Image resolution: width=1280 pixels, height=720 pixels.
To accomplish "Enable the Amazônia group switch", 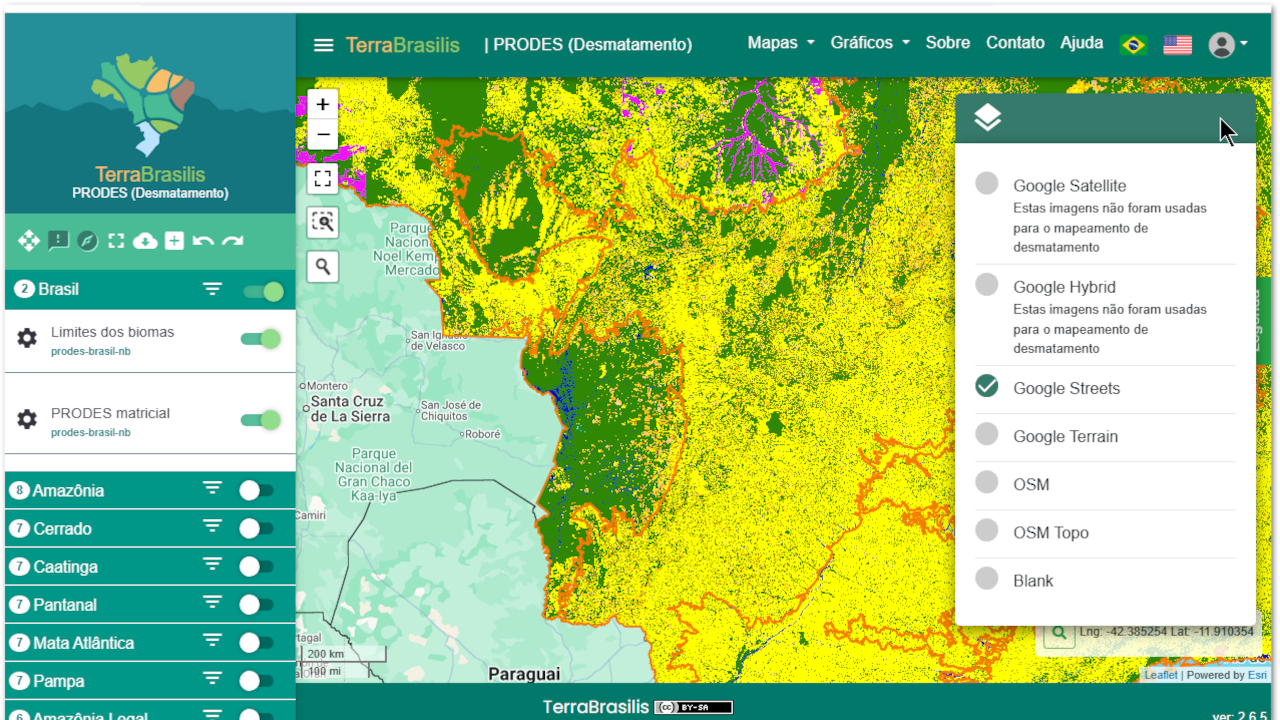I will tap(256, 490).
